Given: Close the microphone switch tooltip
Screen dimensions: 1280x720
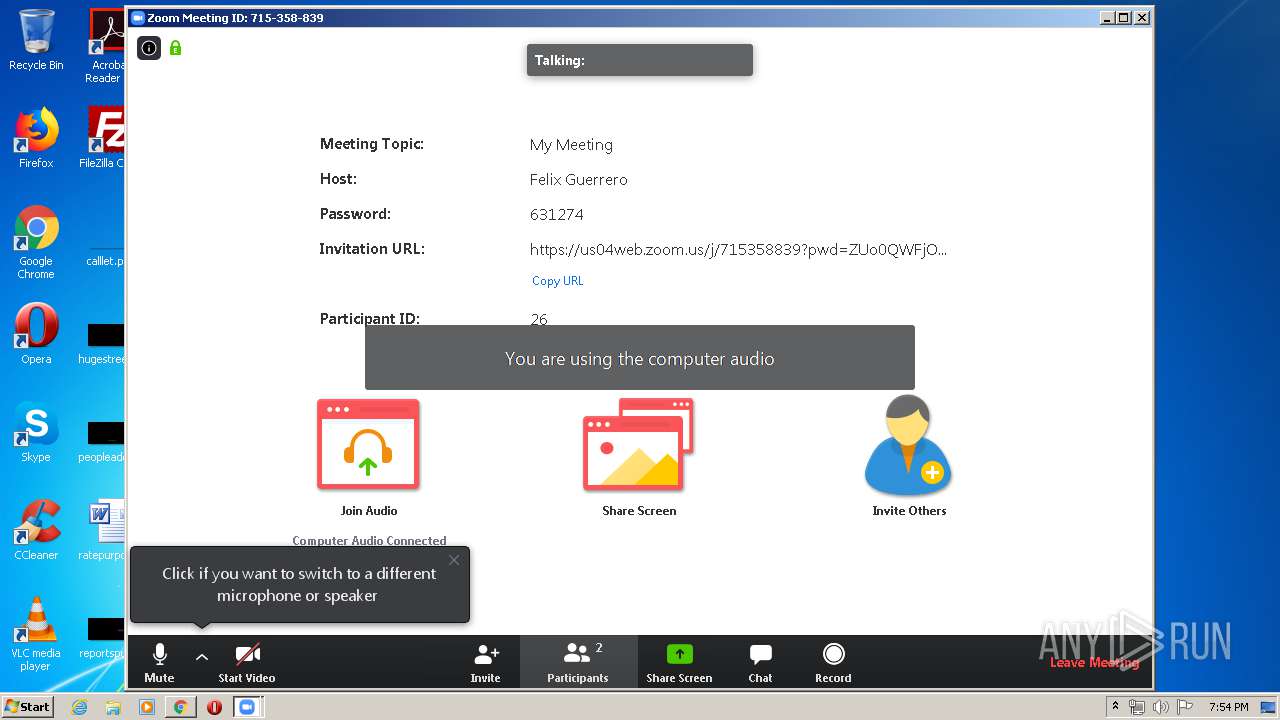Looking at the screenshot, I should pyautogui.click(x=454, y=560).
